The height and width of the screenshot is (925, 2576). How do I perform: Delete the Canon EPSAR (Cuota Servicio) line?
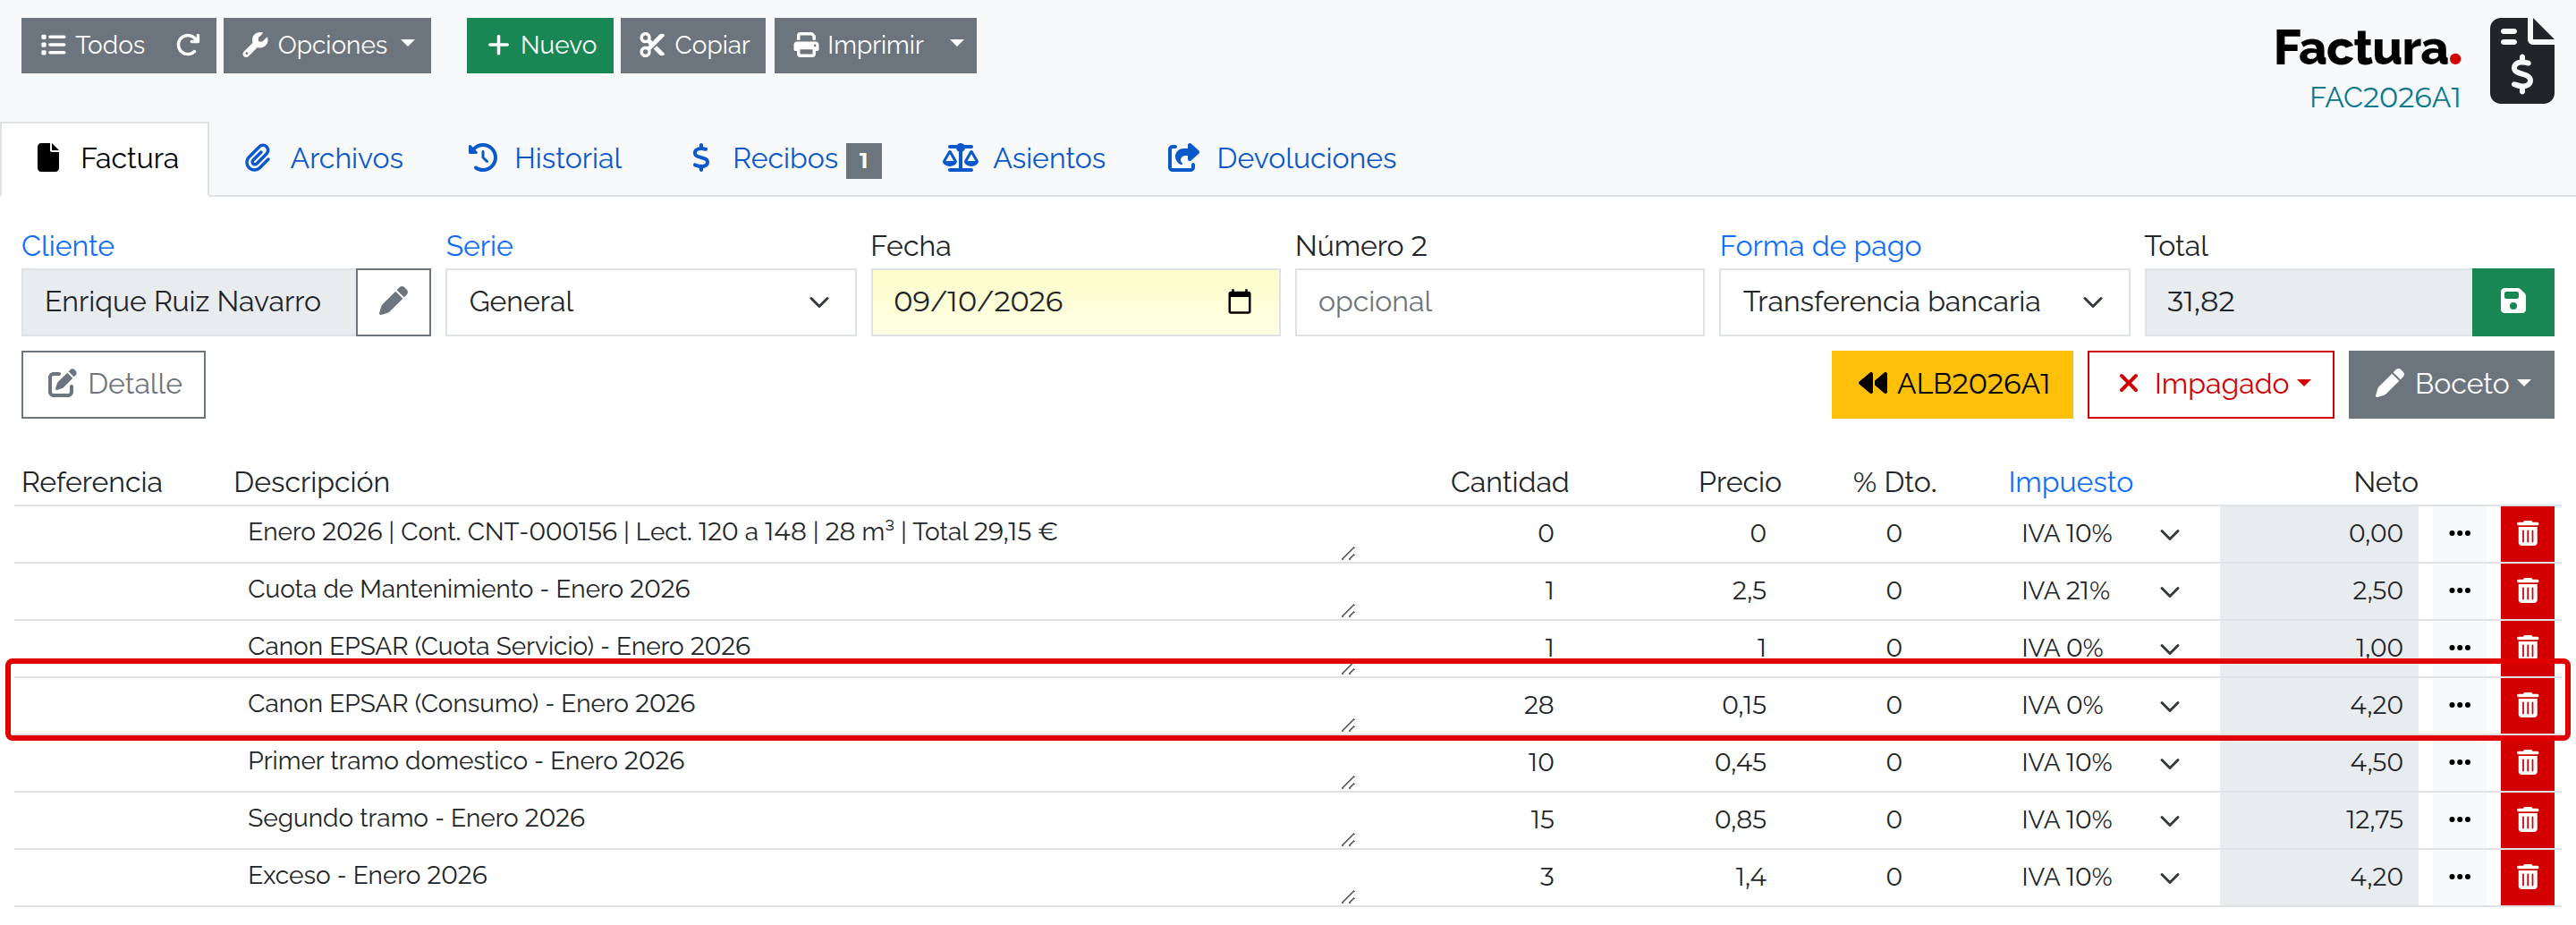pos(2527,647)
